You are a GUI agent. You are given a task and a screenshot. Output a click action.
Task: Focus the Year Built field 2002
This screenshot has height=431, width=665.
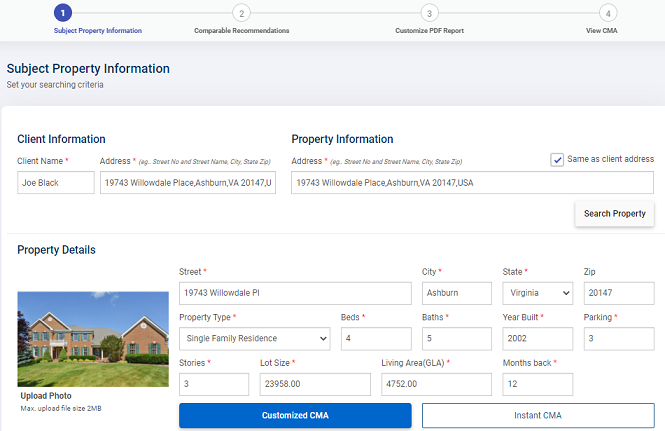[537, 339]
